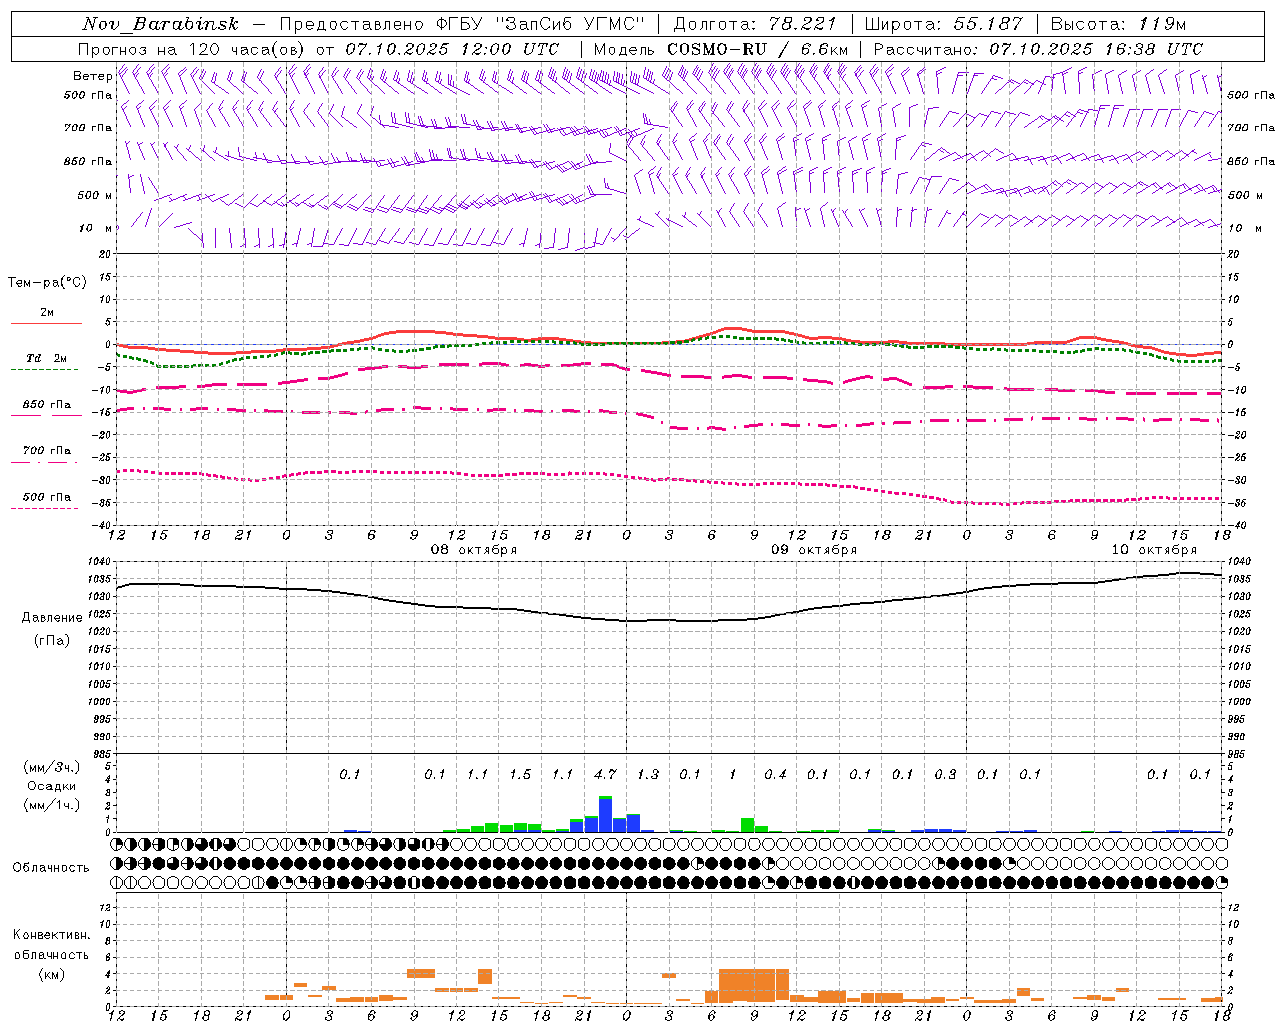Click the Рассчитано: 07.10.2025 16:38 UTC timestamp
The height and width of the screenshot is (1024, 1280).
coord(1038,49)
